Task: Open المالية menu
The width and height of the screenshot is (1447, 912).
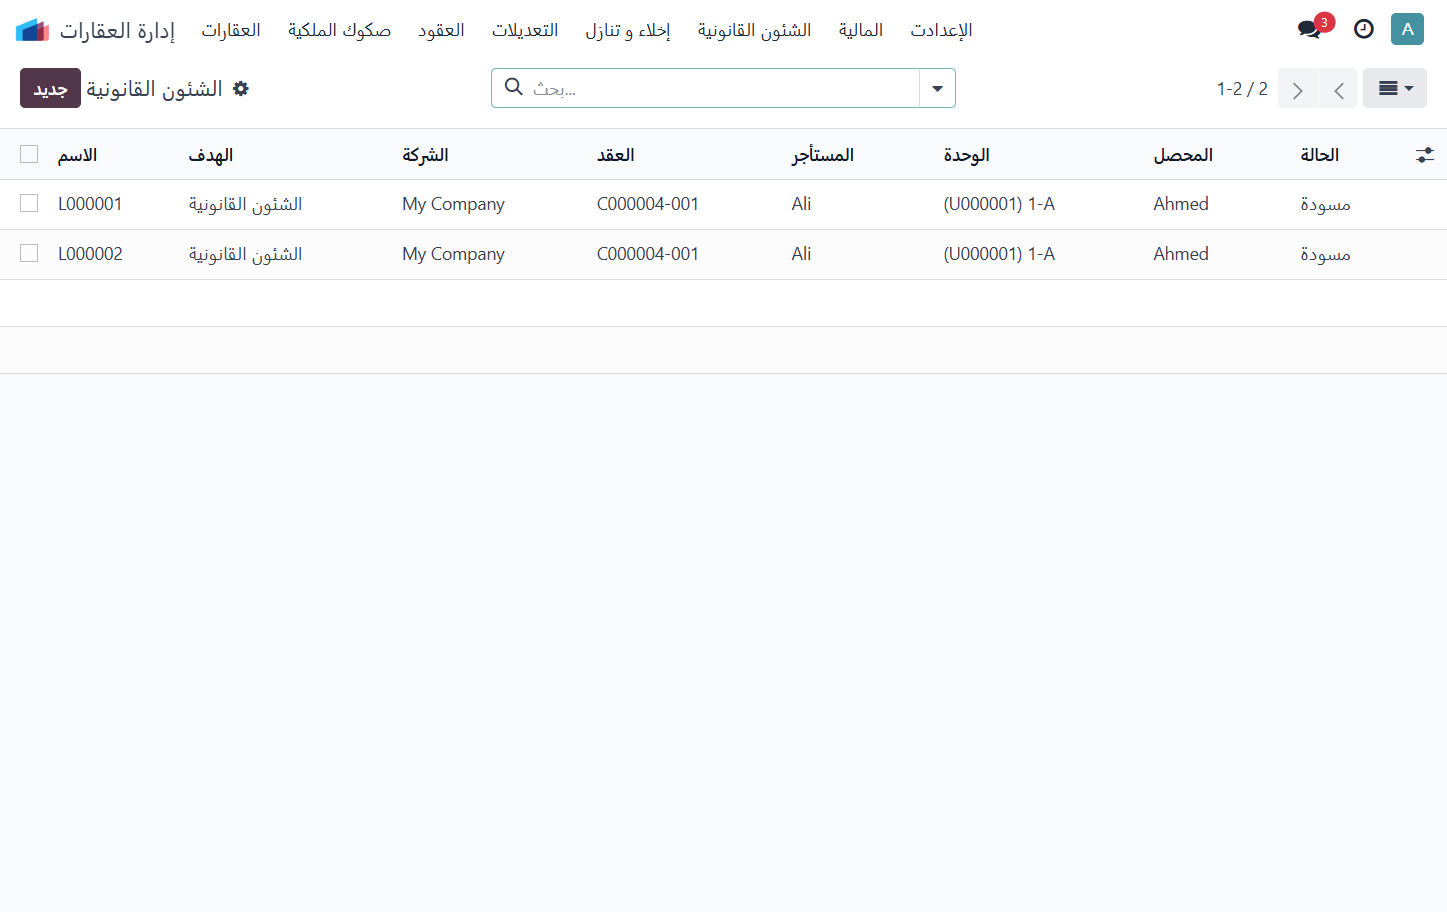Action: (861, 30)
